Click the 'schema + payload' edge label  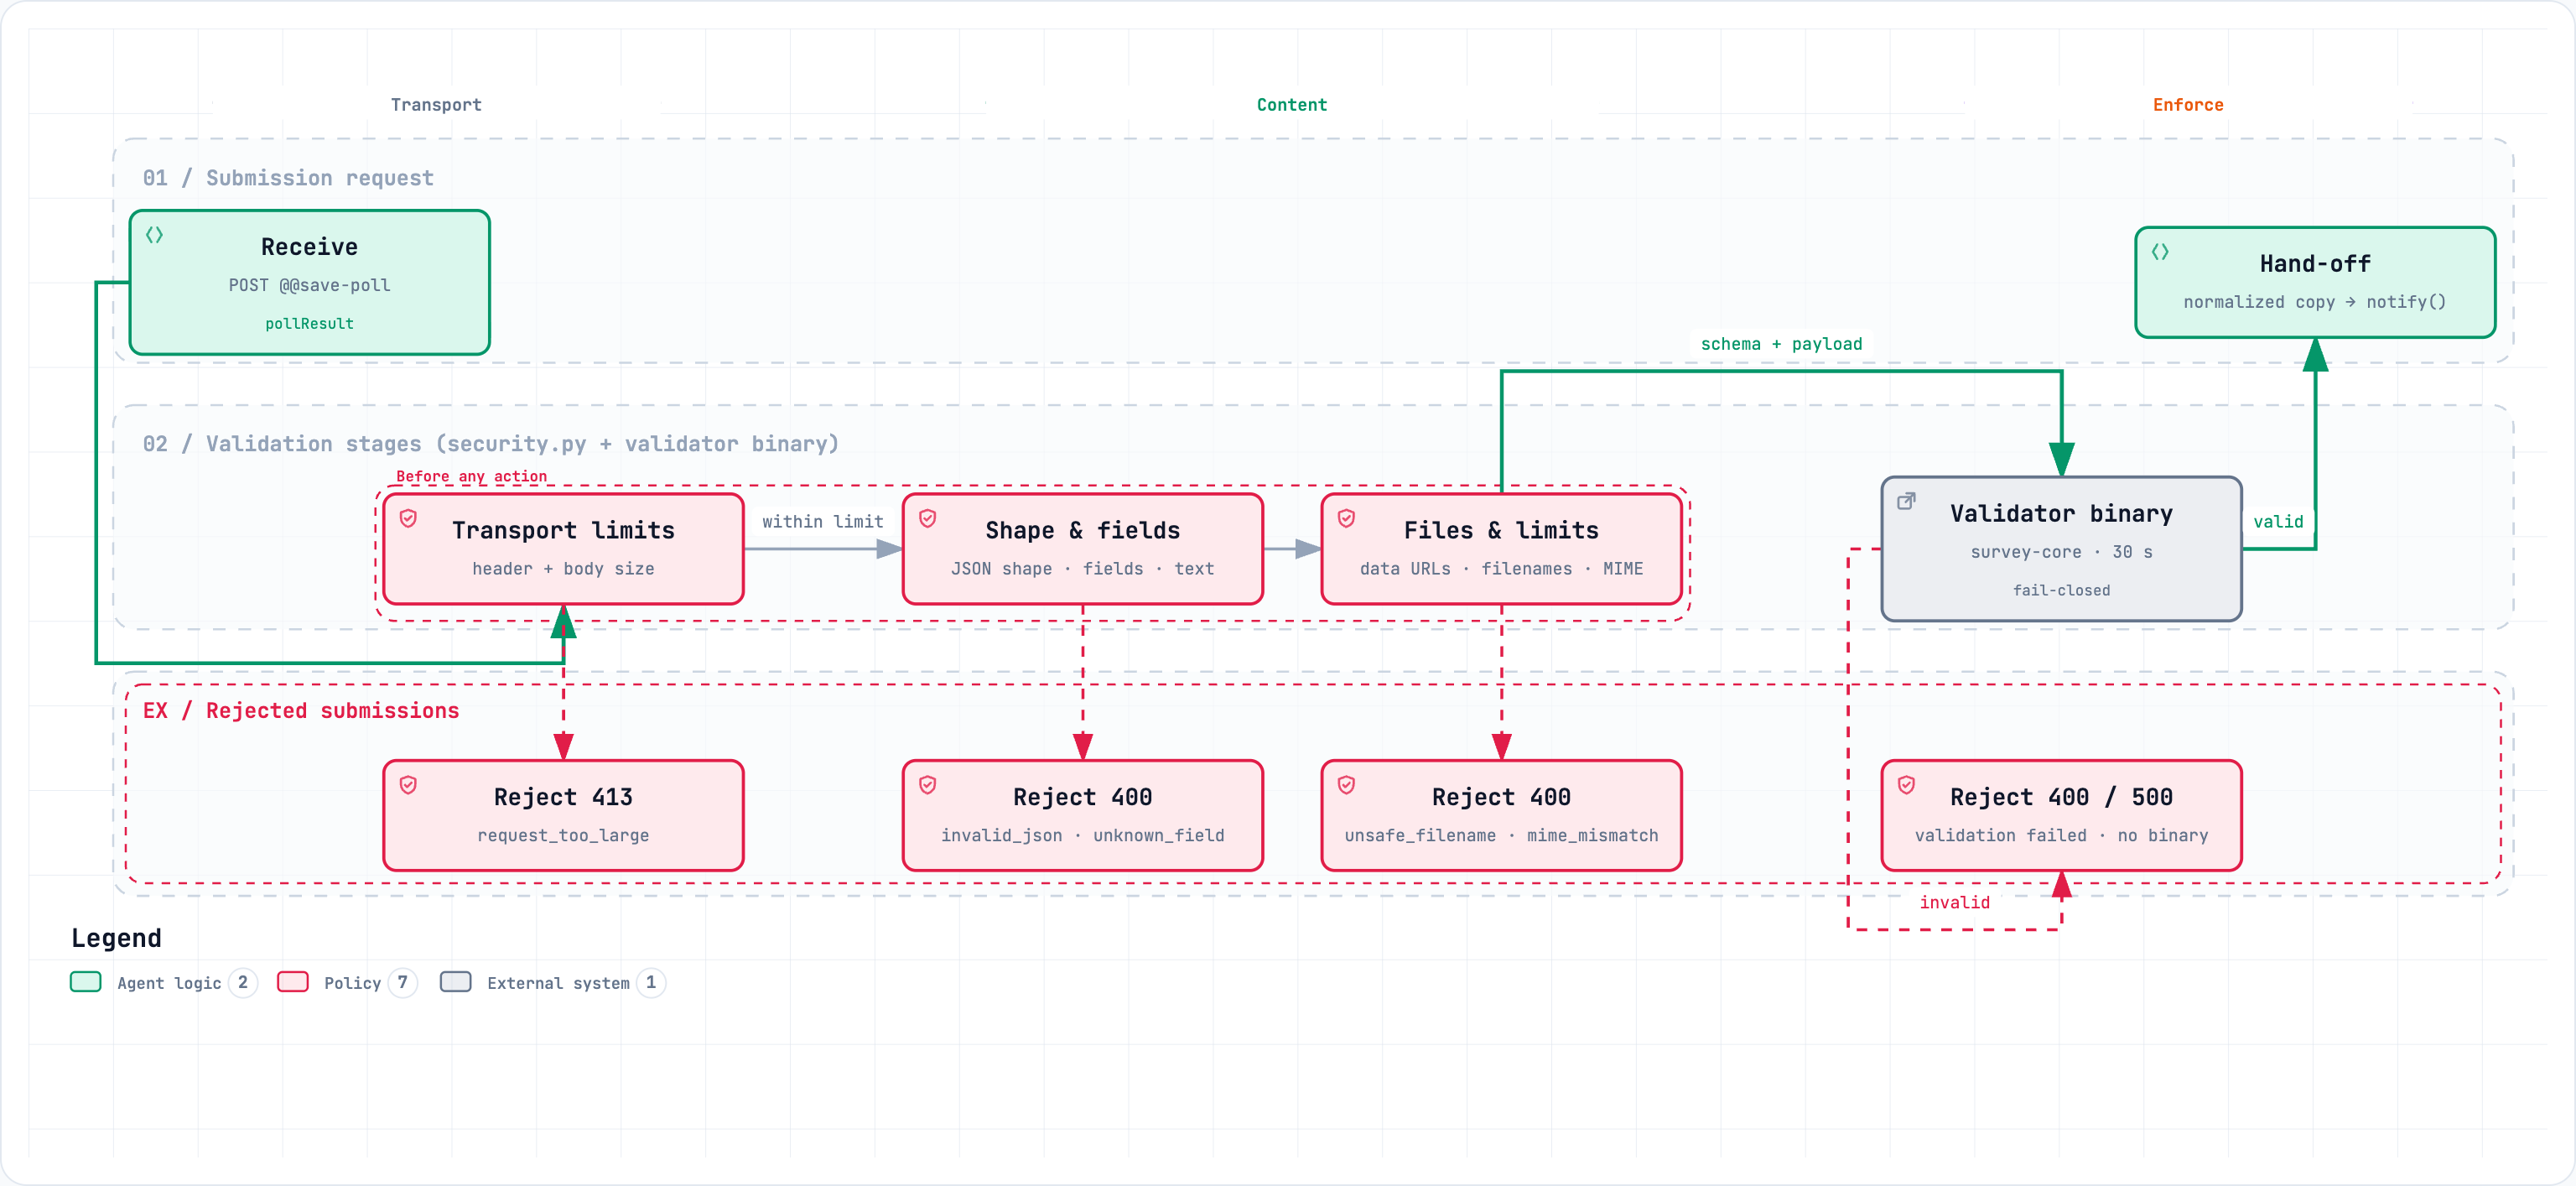(x=1781, y=344)
